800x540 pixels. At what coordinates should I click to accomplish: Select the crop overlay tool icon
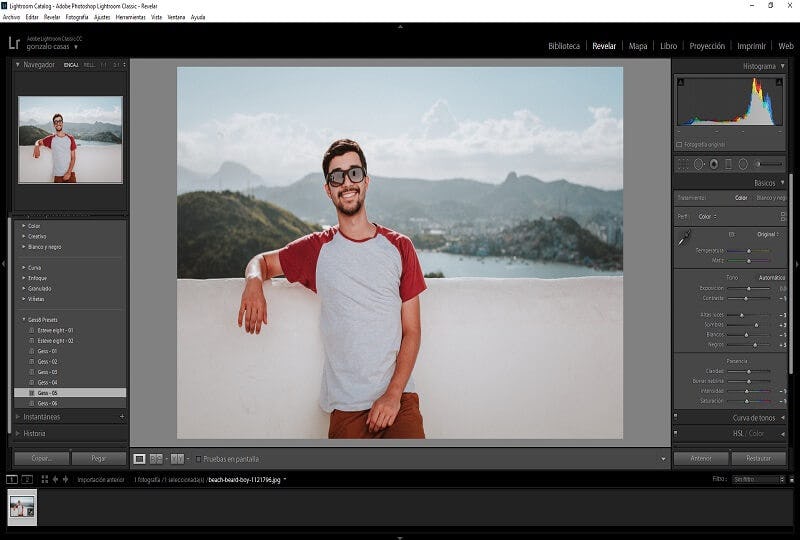coord(683,164)
